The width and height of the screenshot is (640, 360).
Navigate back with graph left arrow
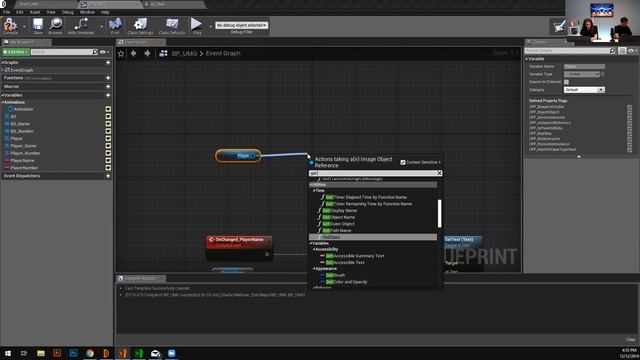[133, 53]
